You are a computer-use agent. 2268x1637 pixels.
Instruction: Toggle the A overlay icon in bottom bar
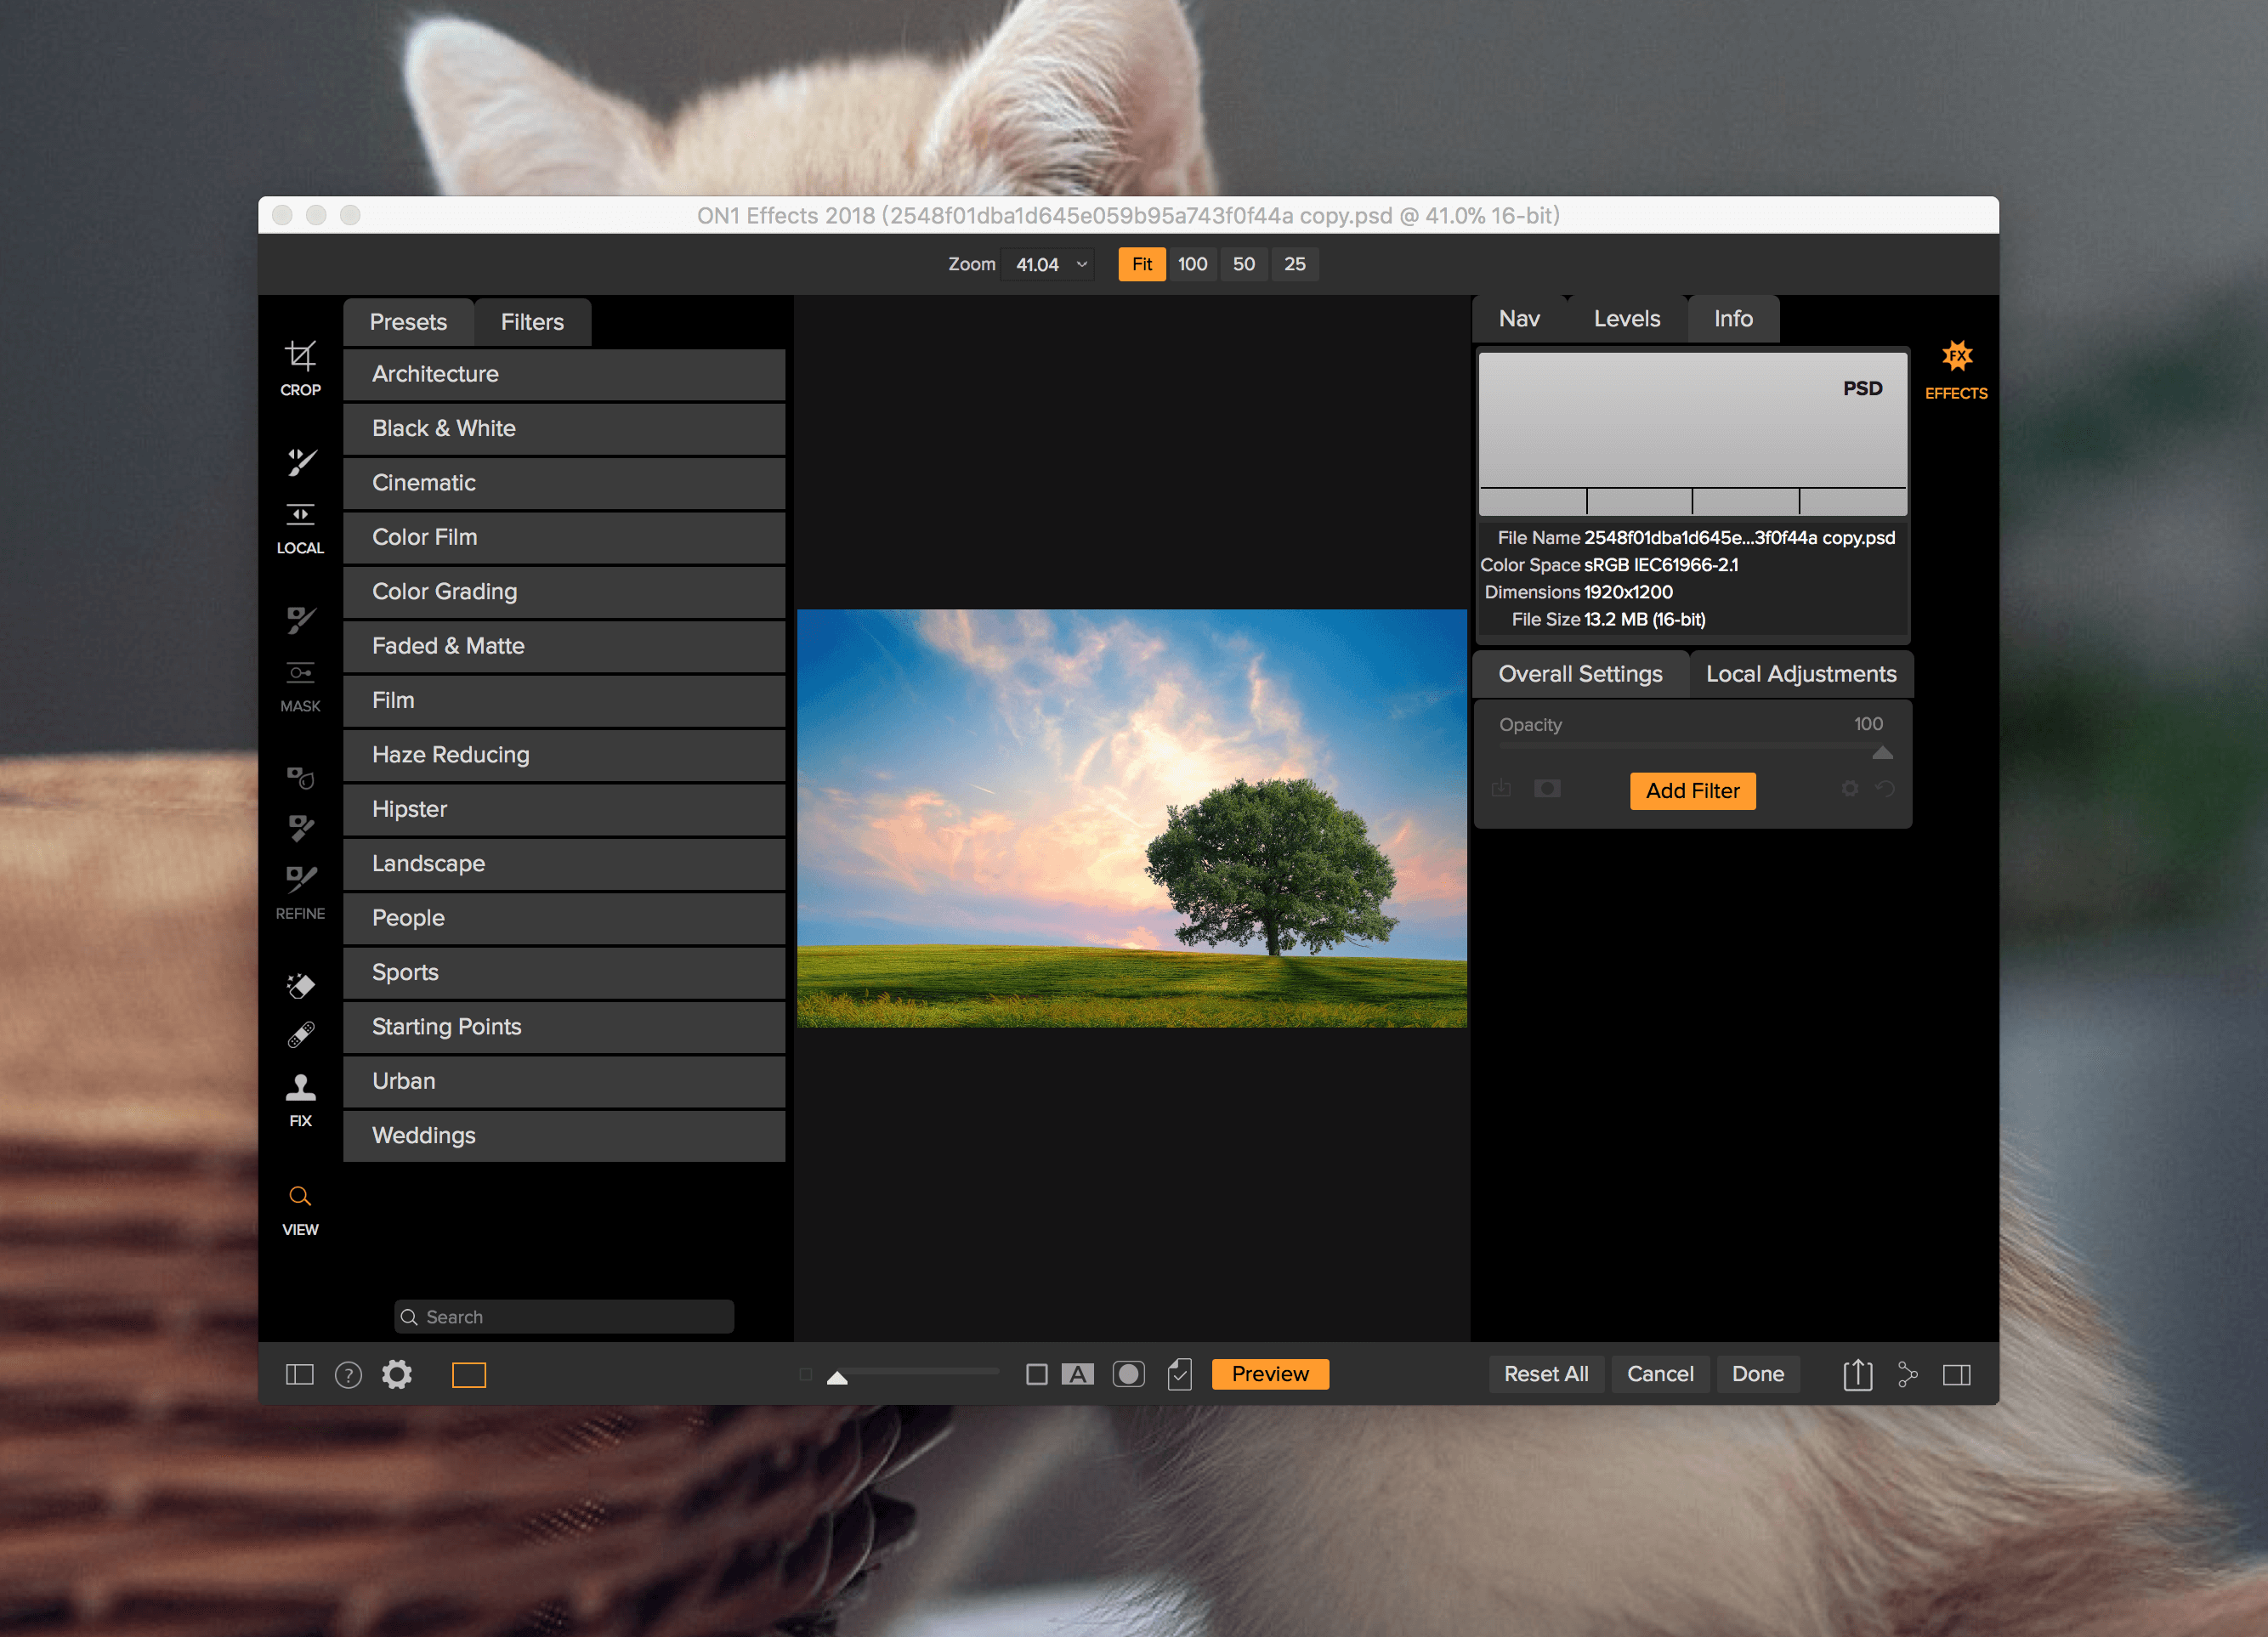pyautogui.click(x=1078, y=1375)
